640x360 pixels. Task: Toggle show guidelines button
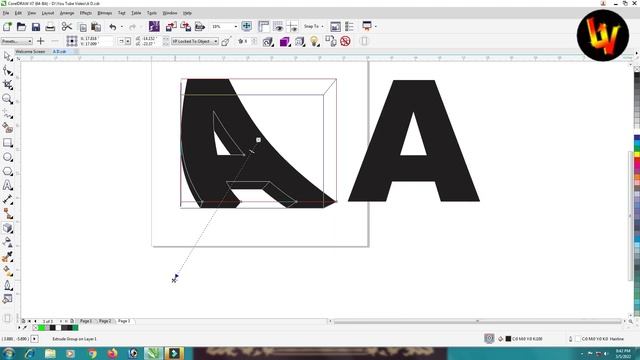(x=292, y=27)
